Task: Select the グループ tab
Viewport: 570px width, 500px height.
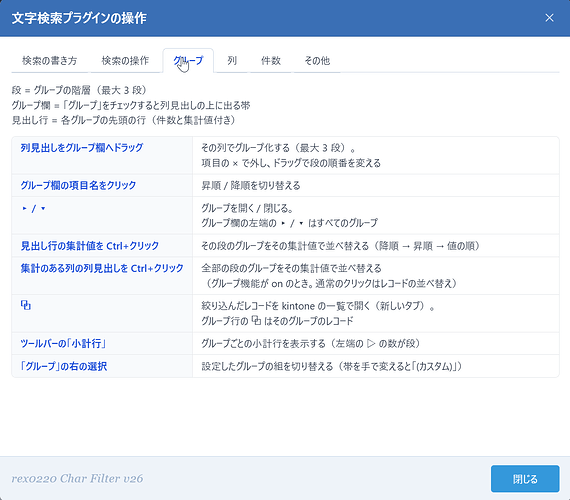Action: (188, 60)
